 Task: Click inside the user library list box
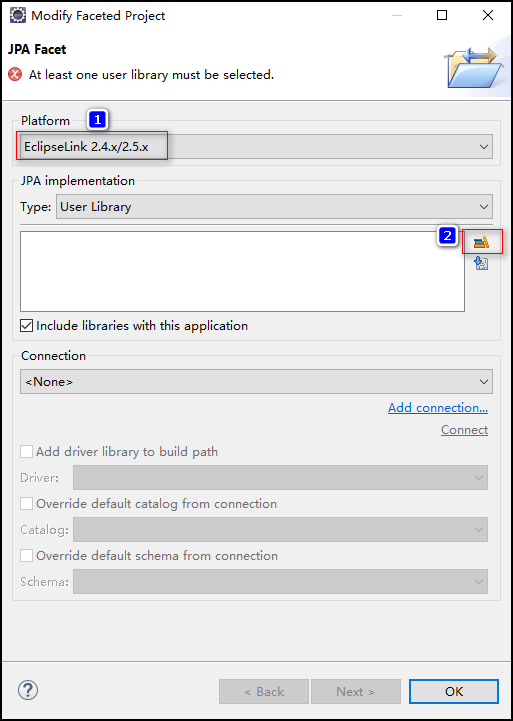click(x=242, y=271)
